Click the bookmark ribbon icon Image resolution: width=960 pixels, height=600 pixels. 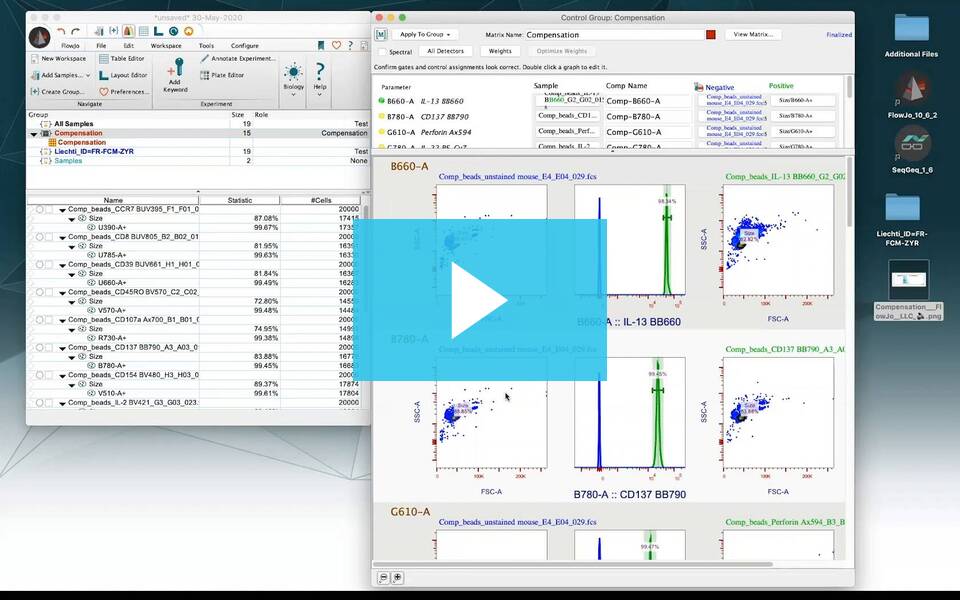(x=321, y=45)
